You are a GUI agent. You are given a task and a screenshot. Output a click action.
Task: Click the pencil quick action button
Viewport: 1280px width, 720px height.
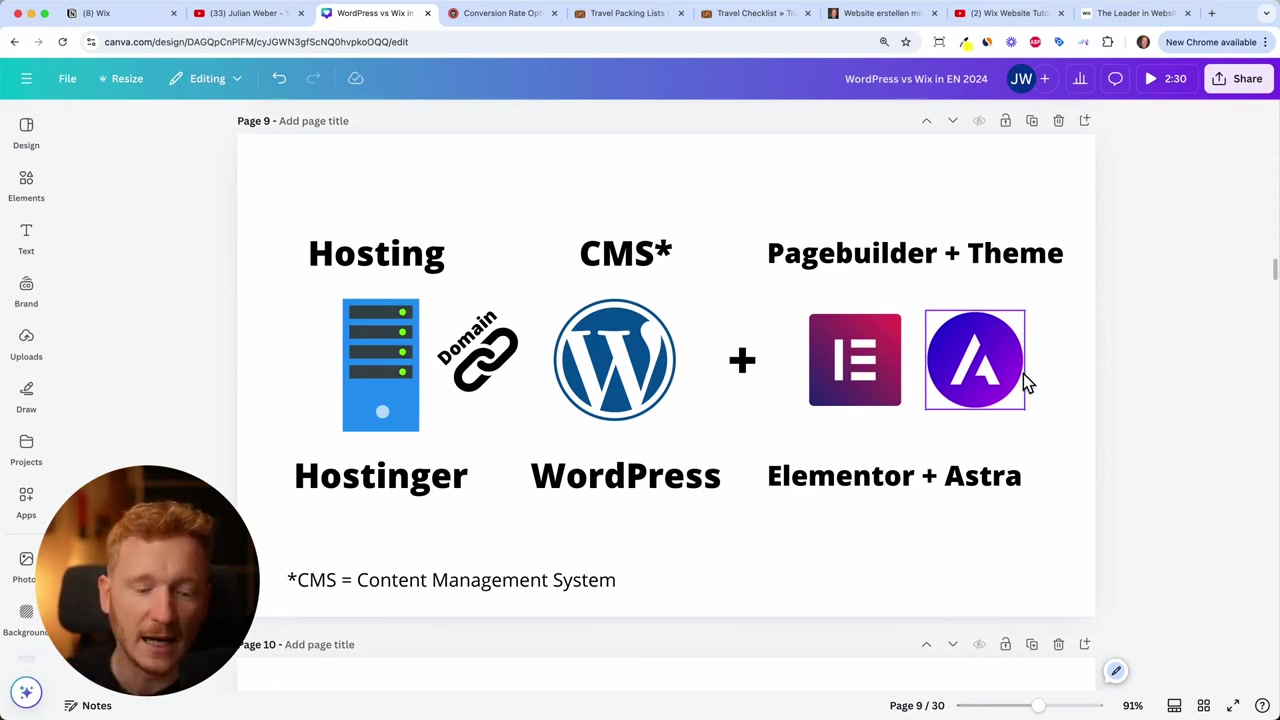(1116, 672)
